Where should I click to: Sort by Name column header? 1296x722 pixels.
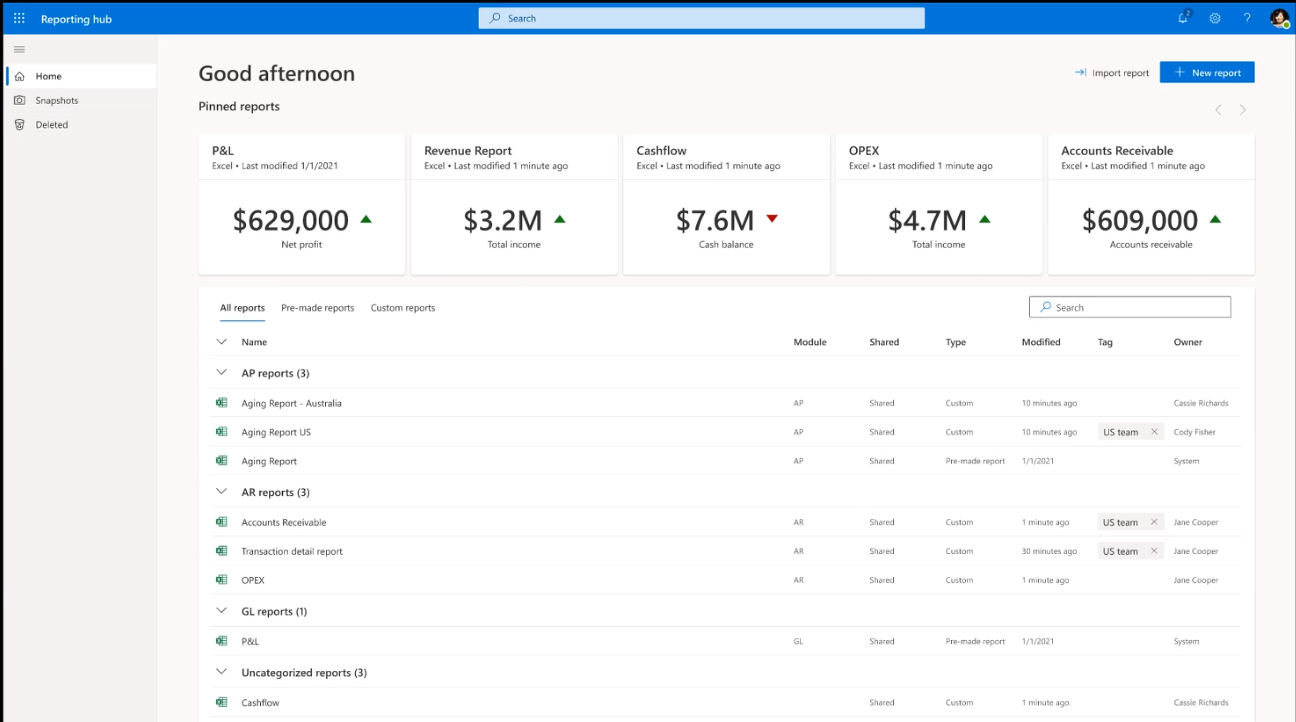click(254, 342)
